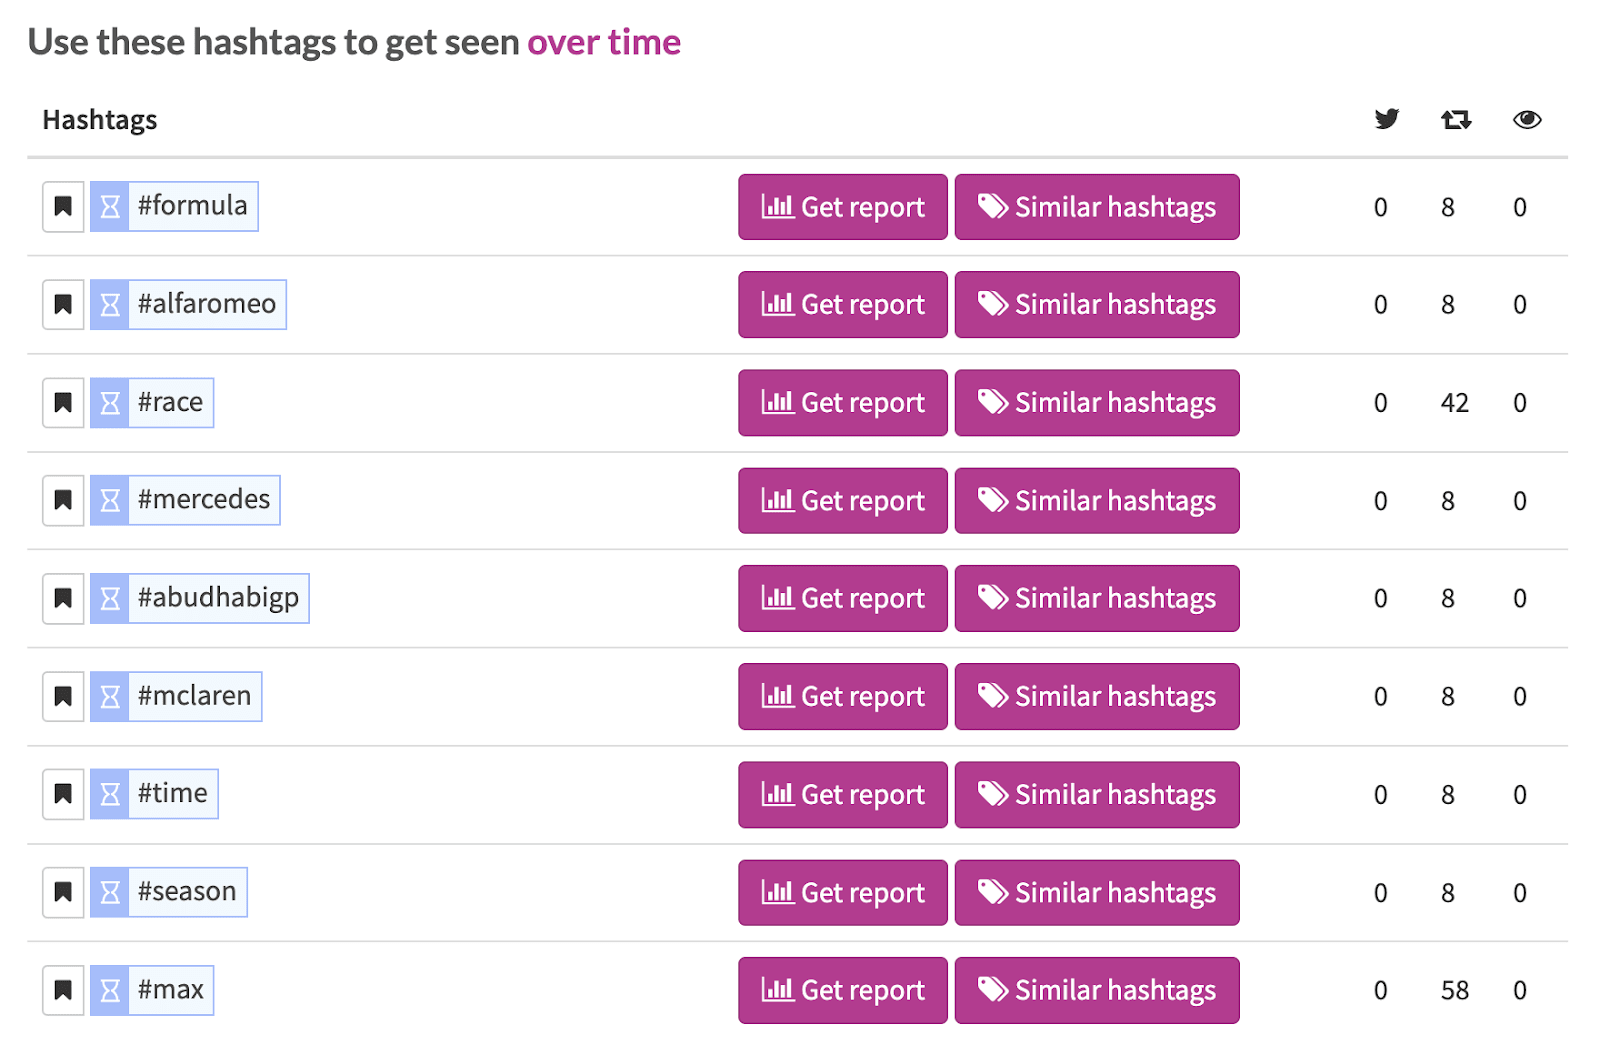This screenshot has width=1600, height=1055.
Task: Click the Twitter bird column icon
Action: click(1386, 119)
